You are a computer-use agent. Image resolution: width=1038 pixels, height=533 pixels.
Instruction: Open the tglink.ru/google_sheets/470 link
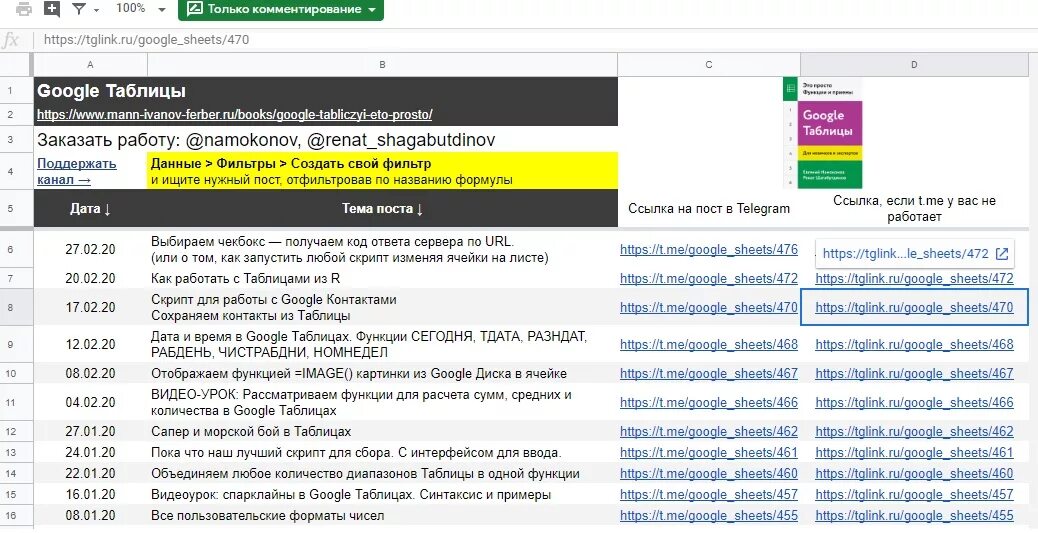coord(914,307)
